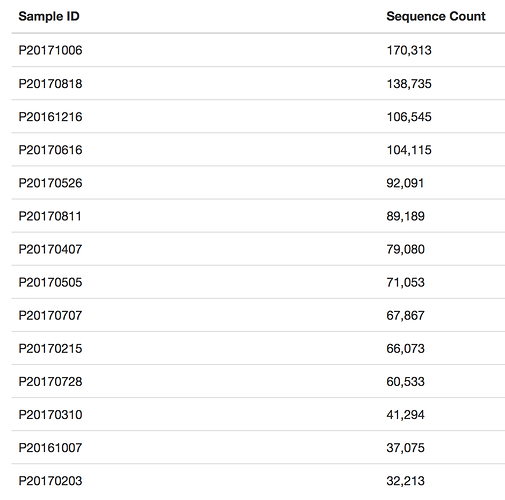Click the sequence count value 92,091
Image resolution: width=505 pixels, height=500 pixels.
coord(405,183)
